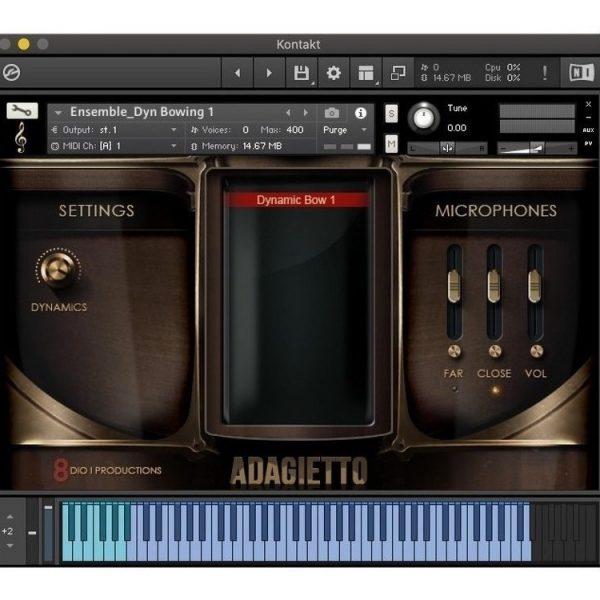Shift keyboard octave down arrow
This screenshot has width=600, height=600.
[10, 545]
